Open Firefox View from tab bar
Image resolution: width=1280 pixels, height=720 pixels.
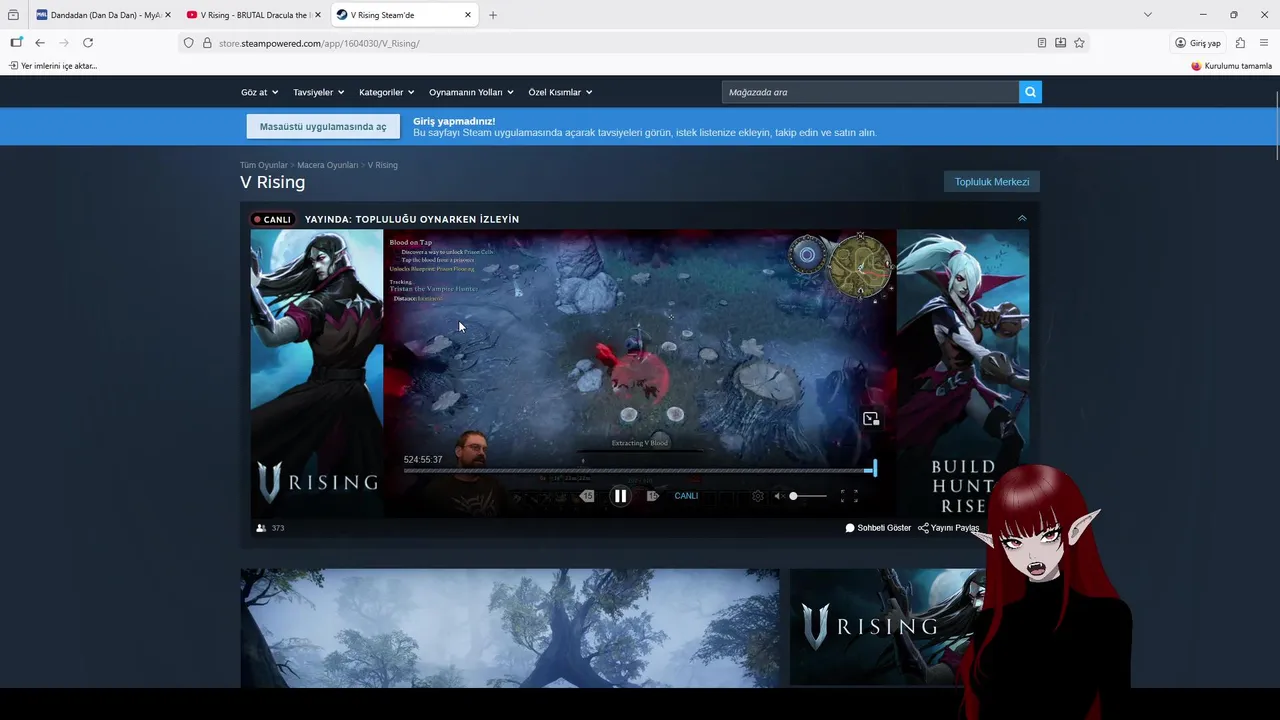[13, 15]
